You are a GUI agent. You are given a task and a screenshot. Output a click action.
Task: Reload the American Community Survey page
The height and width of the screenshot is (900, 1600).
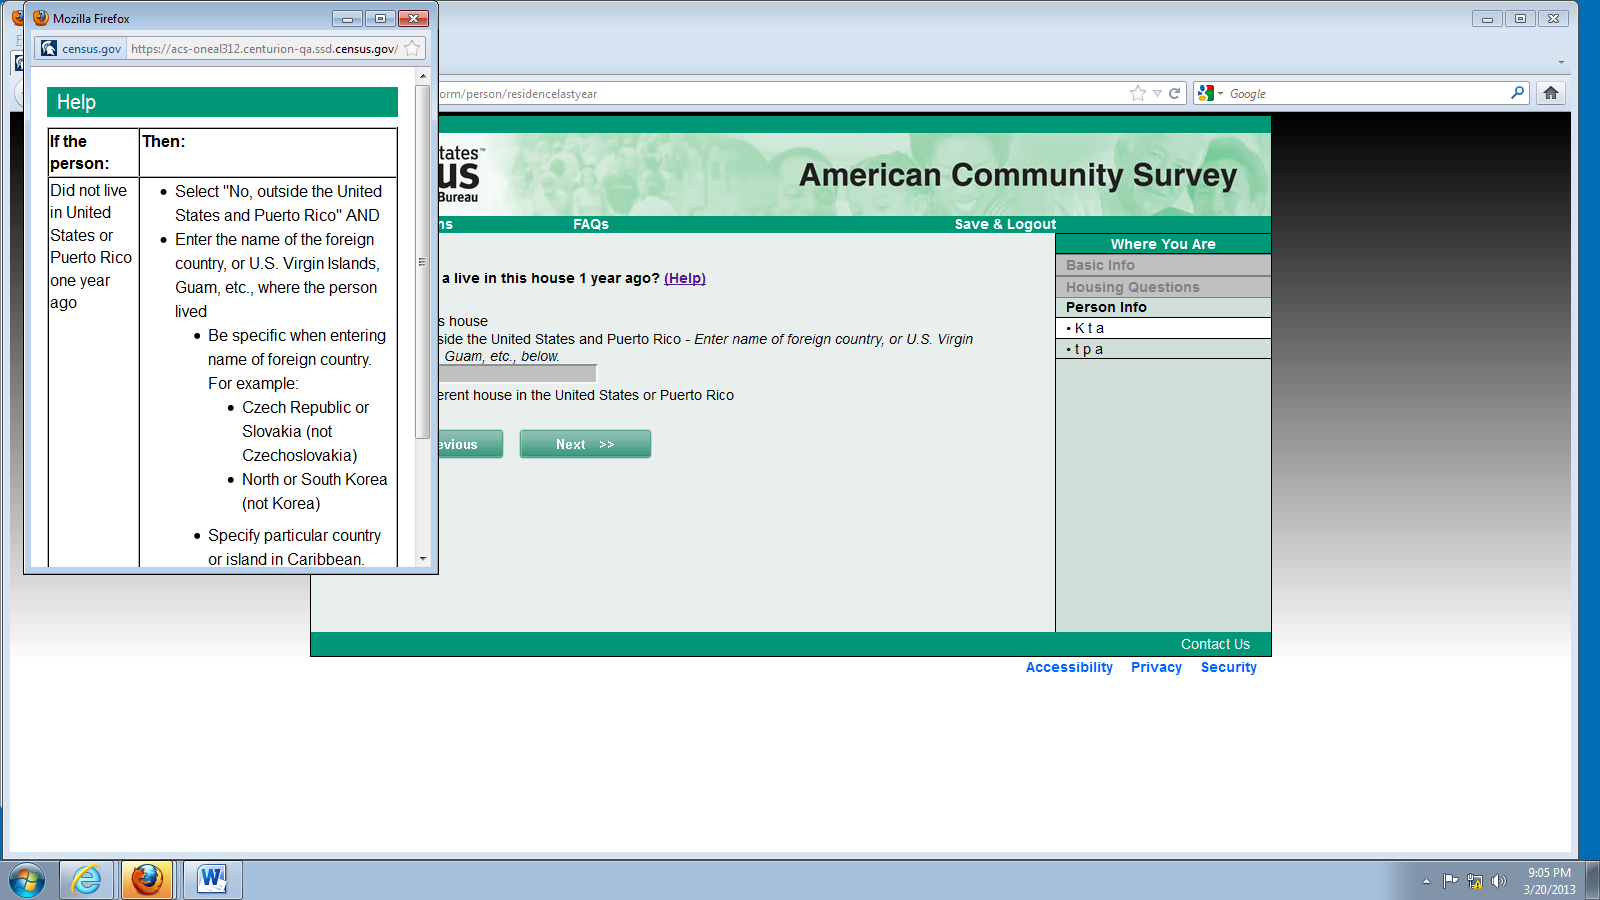pyautogui.click(x=1175, y=93)
